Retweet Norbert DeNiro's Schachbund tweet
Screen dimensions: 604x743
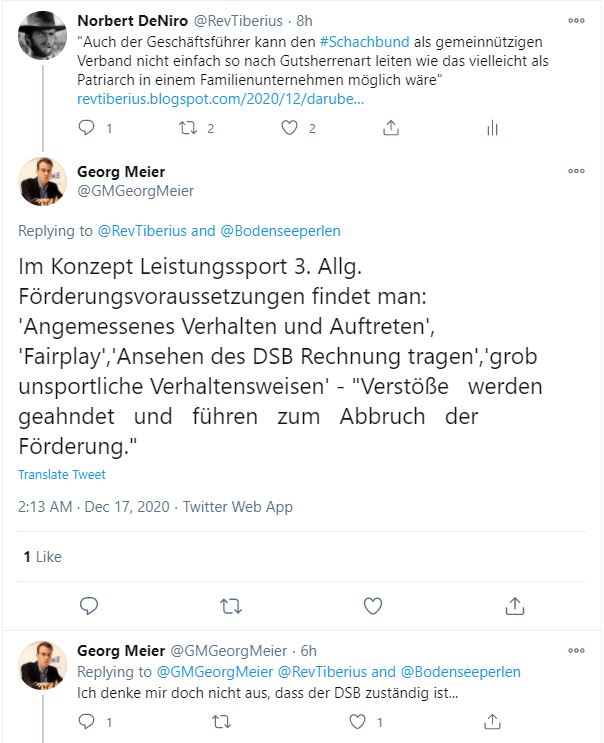coord(188,127)
